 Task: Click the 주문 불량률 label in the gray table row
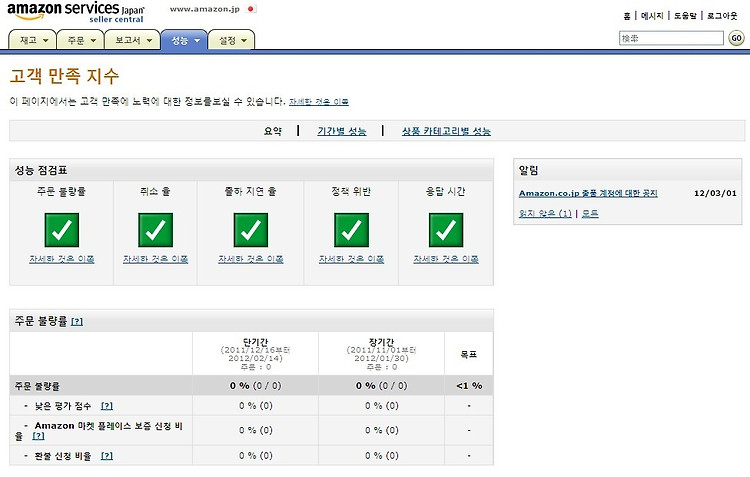click(37, 386)
